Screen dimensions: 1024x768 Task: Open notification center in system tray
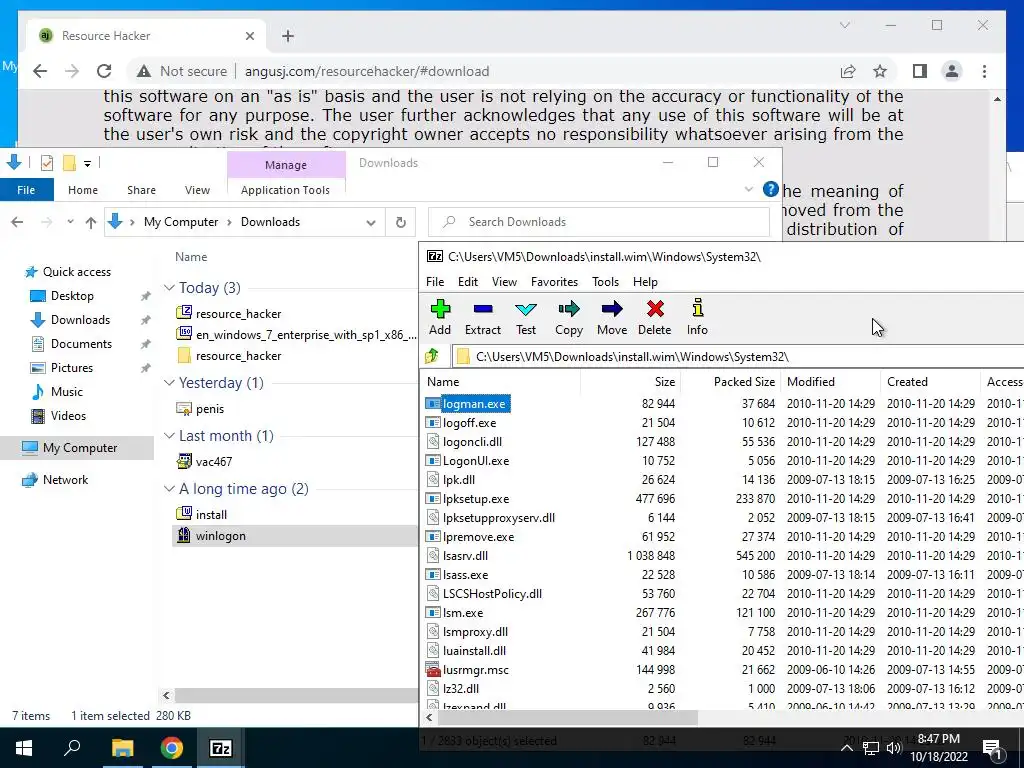tap(993, 748)
